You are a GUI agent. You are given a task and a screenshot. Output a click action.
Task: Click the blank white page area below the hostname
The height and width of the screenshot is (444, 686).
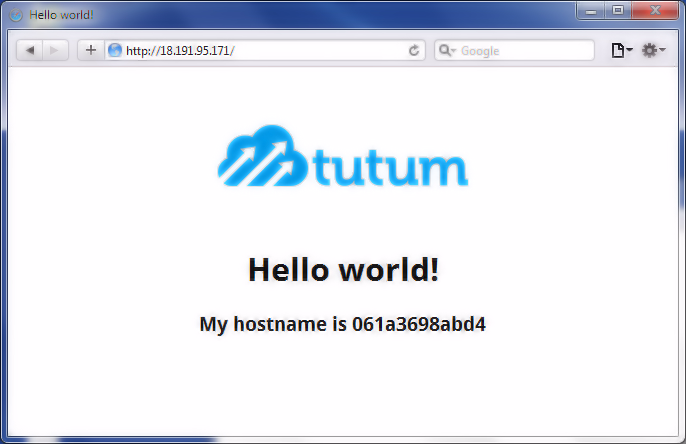[x=343, y=390]
